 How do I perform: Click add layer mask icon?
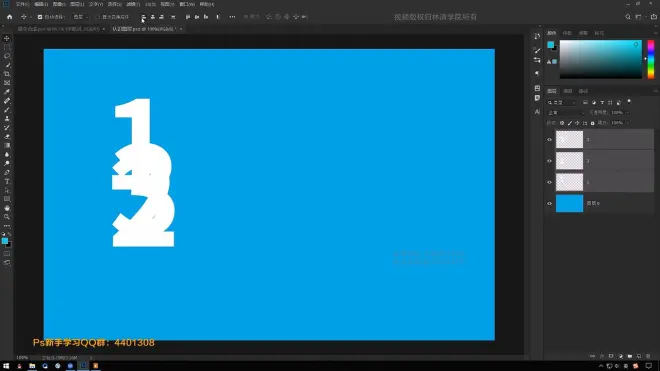tap(611, 356)
